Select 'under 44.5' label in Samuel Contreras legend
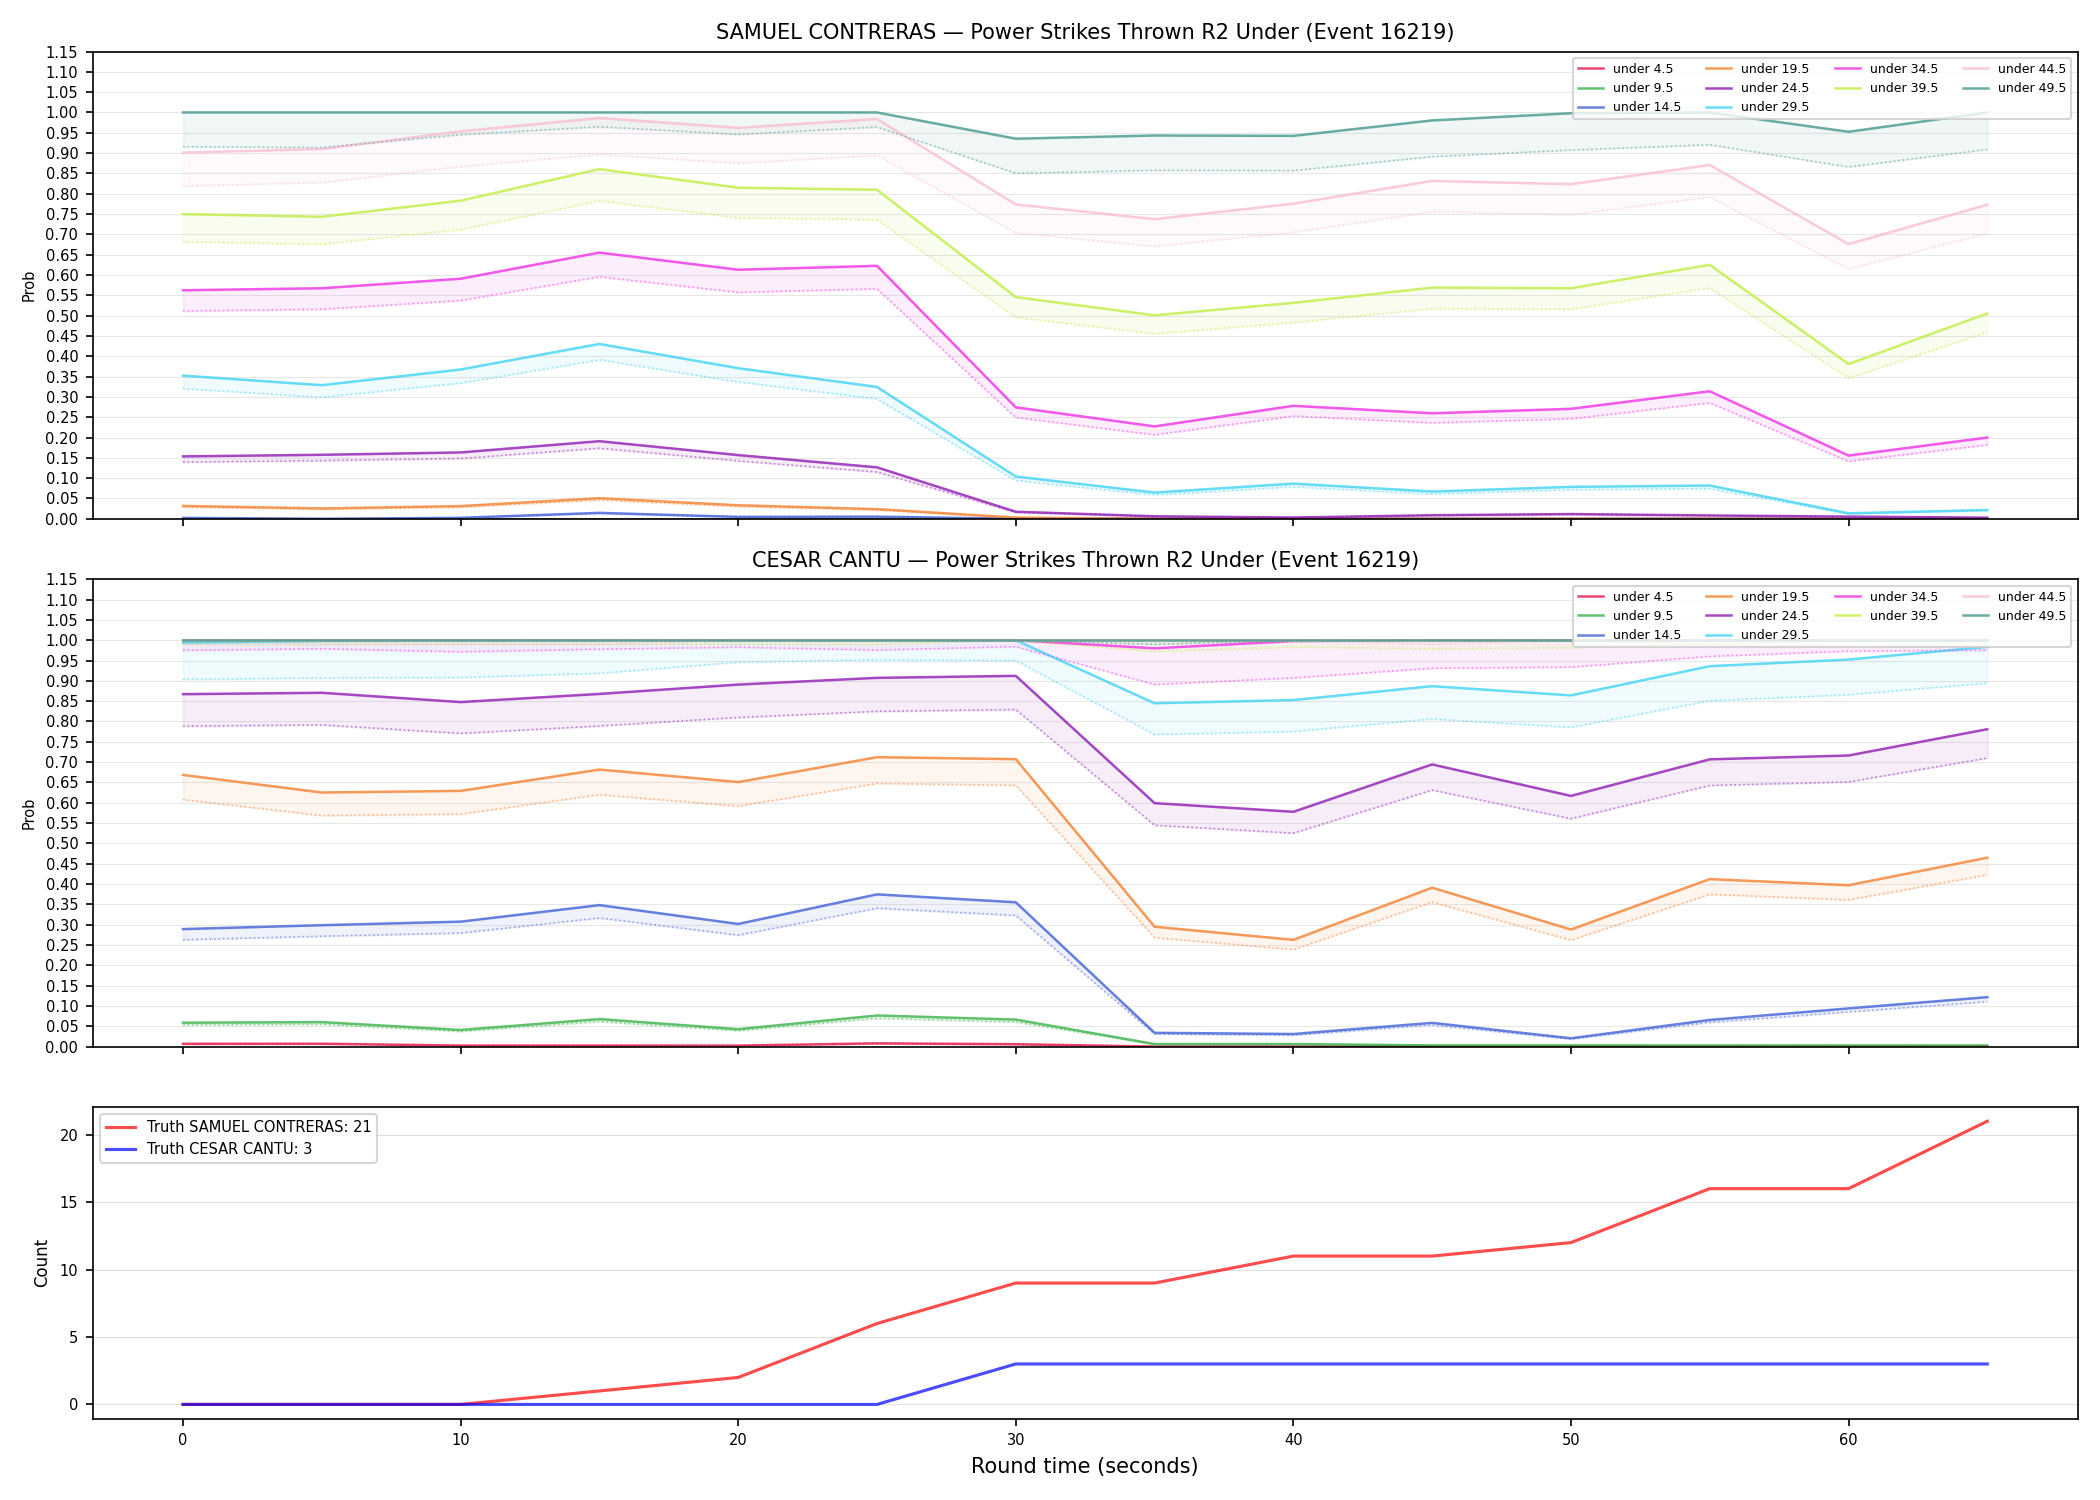The image size is (2100, 1500). tap(2032, 69)
